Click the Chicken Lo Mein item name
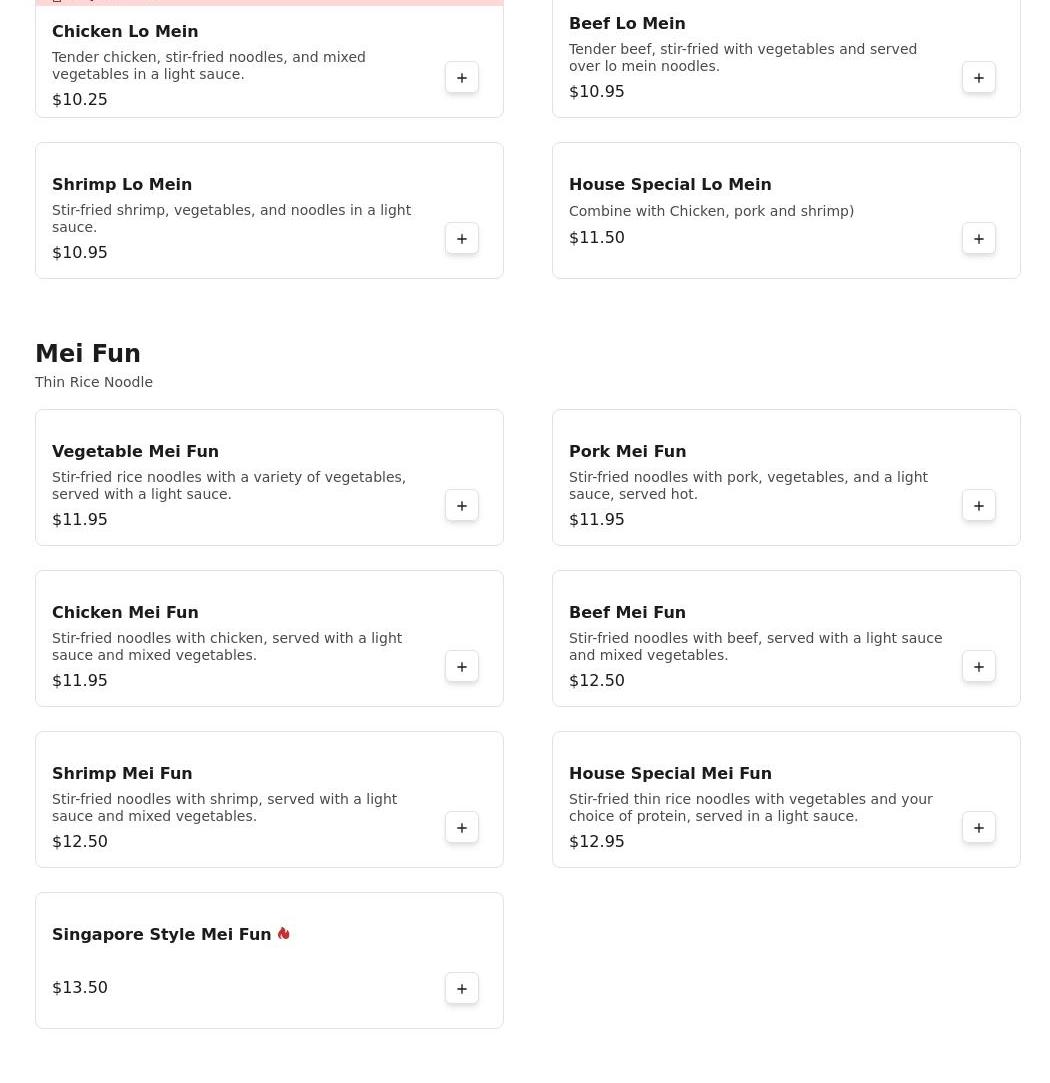Viewport: 1050px width, 1083px height. pos(125,32)
